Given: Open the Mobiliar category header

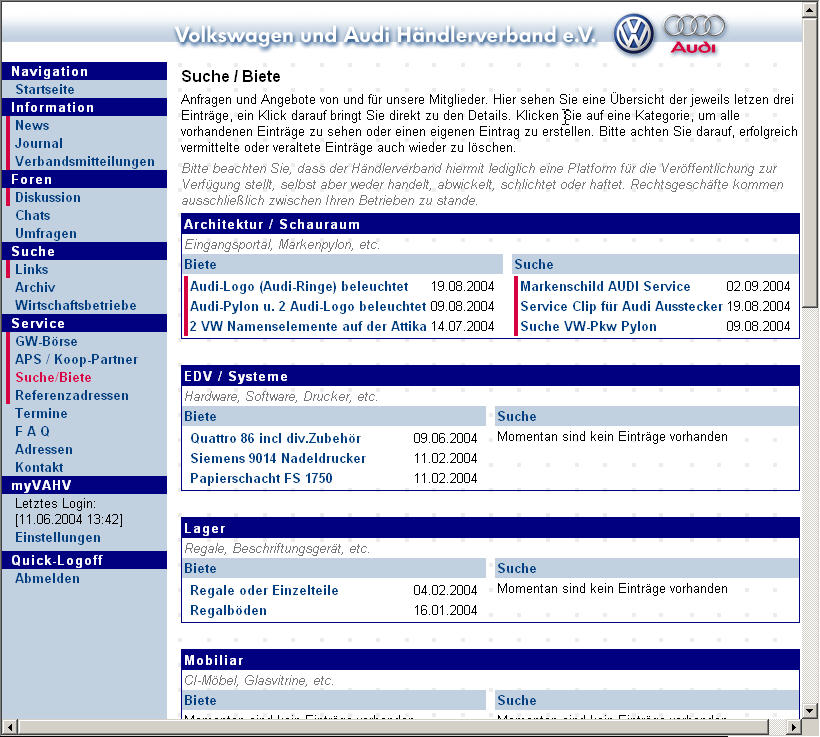Looking at the screenshot, I should point(214,660).
